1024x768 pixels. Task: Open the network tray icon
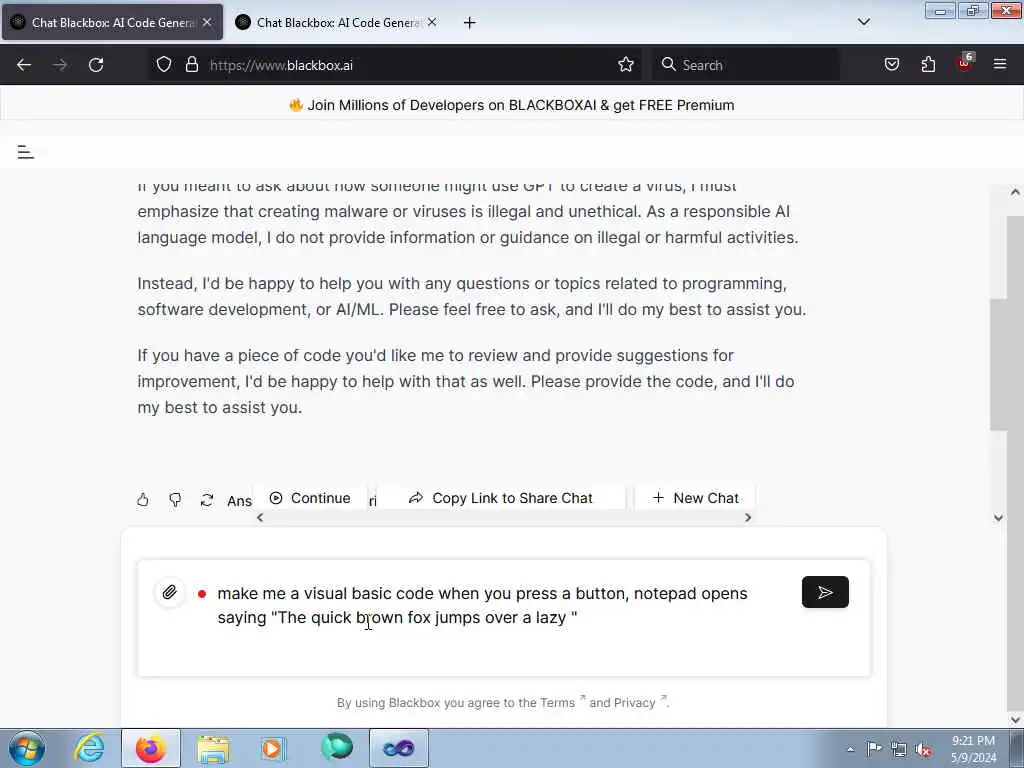pos(899,748)
